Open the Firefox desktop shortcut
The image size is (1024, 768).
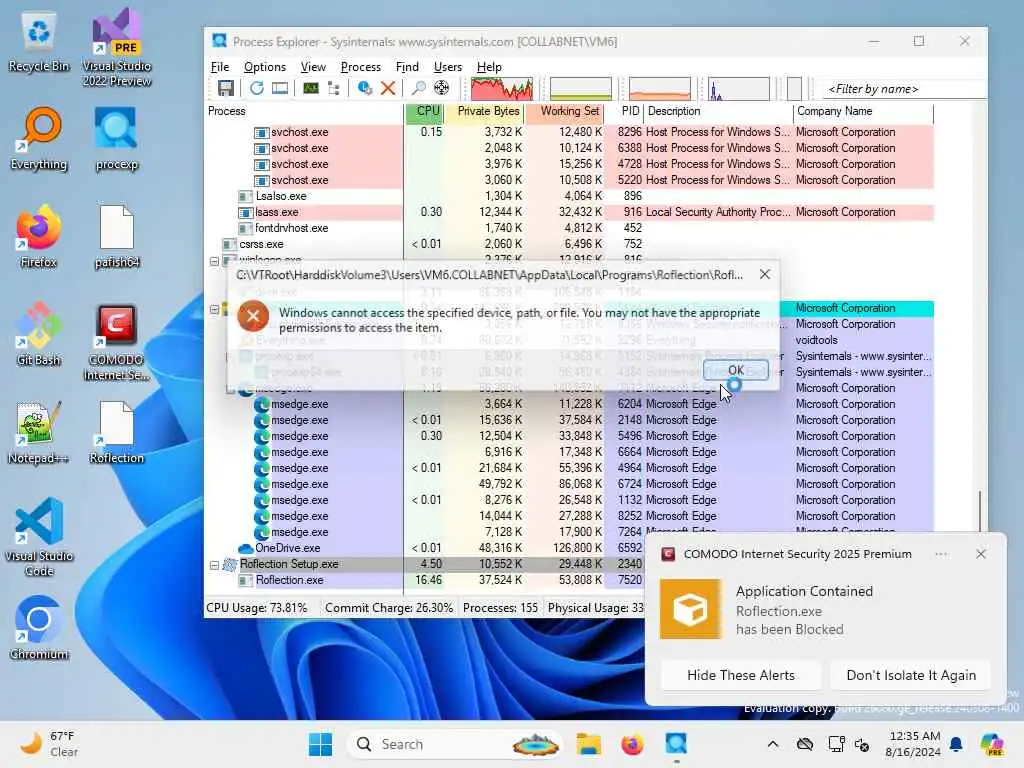pyautogui.click(x=39, y=236)
